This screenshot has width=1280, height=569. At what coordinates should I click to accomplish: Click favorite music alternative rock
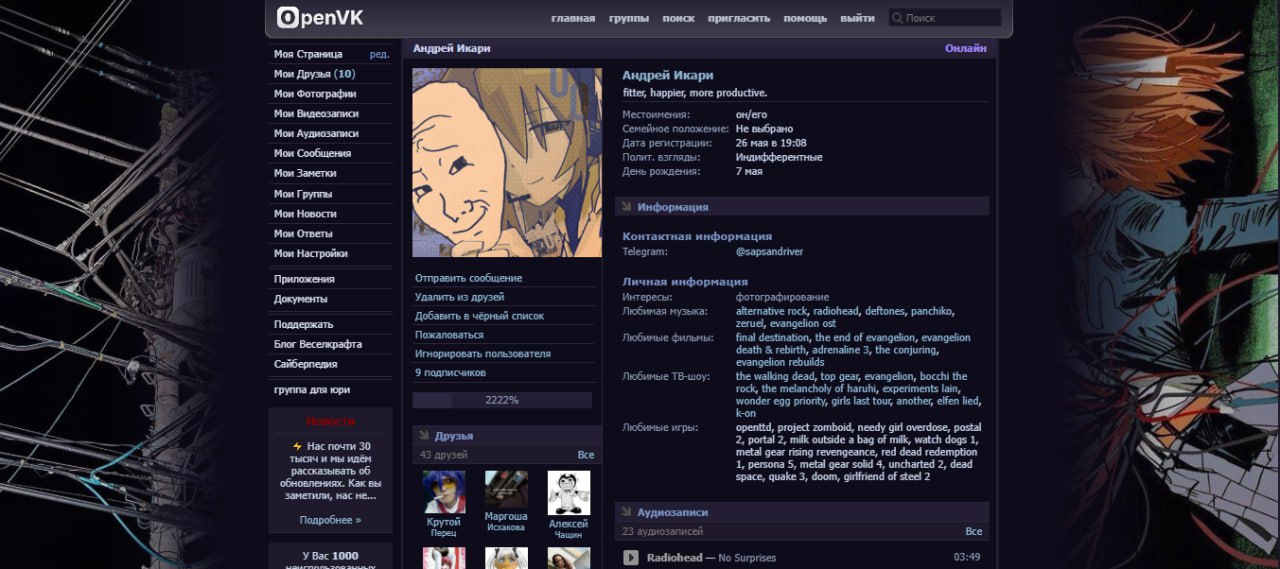coord(771,311)
